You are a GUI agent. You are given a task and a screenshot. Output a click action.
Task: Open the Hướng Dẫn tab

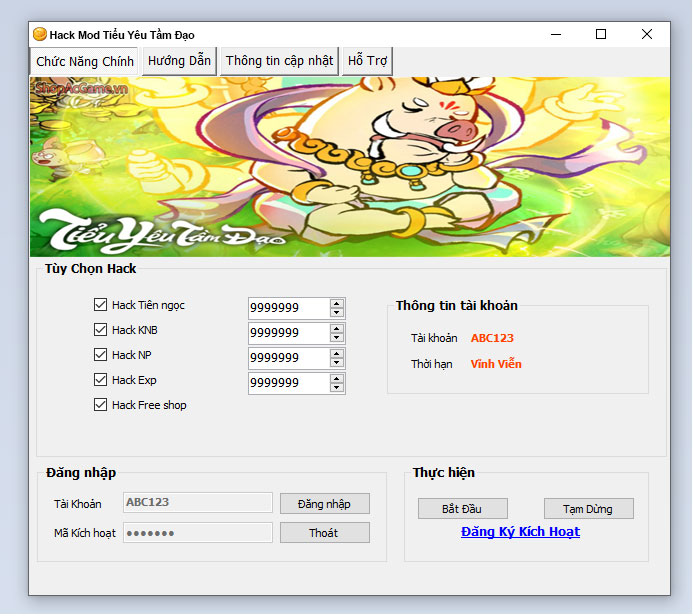pyautogui.click(x=179, y=61)
